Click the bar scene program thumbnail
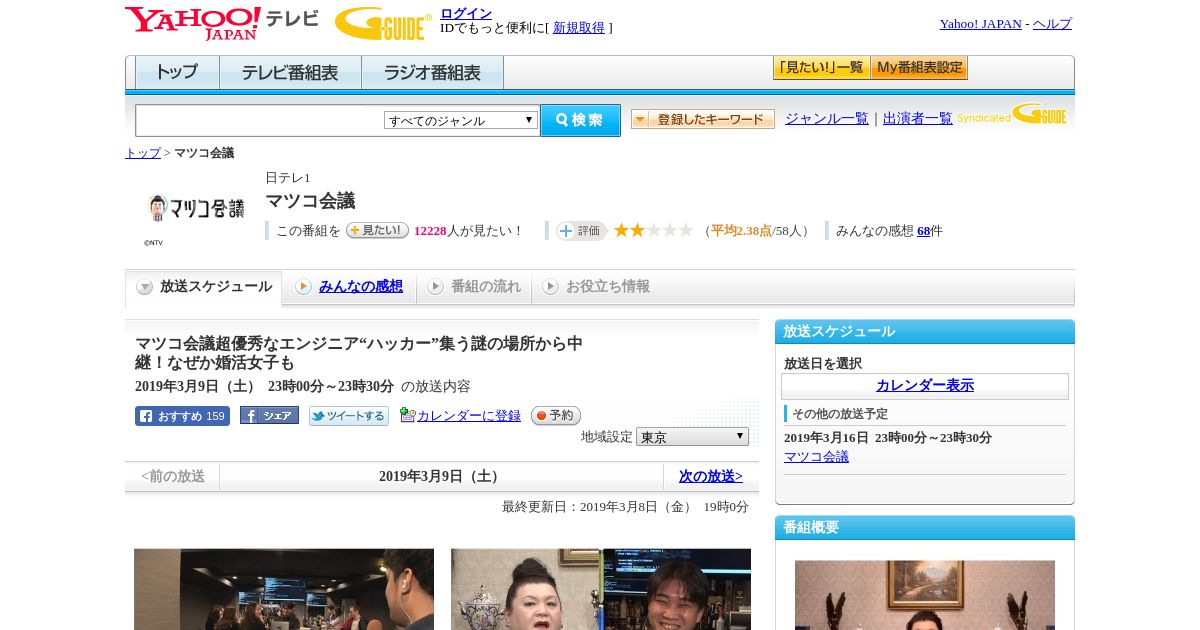1200x630 pixels. pos(284,589)
